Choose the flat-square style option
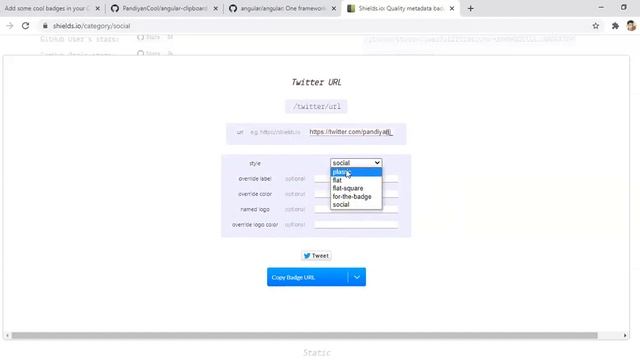The height and width of the screenshot is (360, 640). [356, 188]
